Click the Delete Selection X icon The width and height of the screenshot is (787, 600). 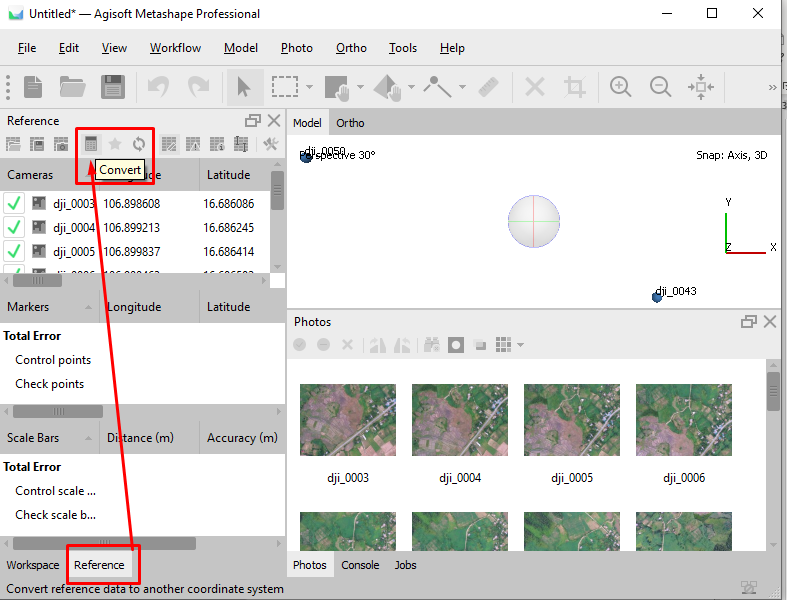coord(535,87)
